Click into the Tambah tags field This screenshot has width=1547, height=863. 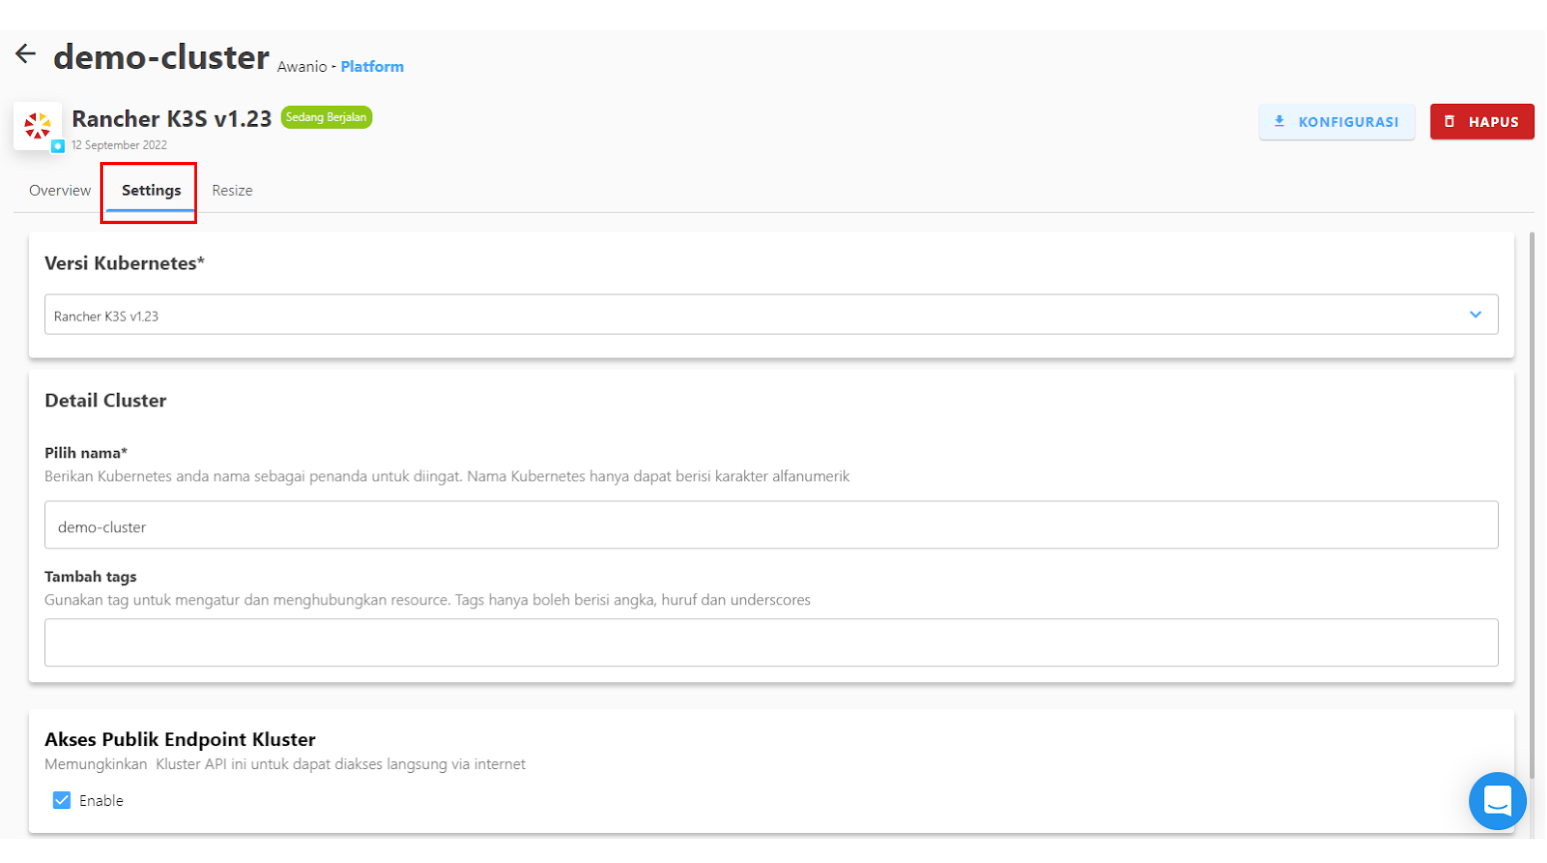(x=770, y=642)
